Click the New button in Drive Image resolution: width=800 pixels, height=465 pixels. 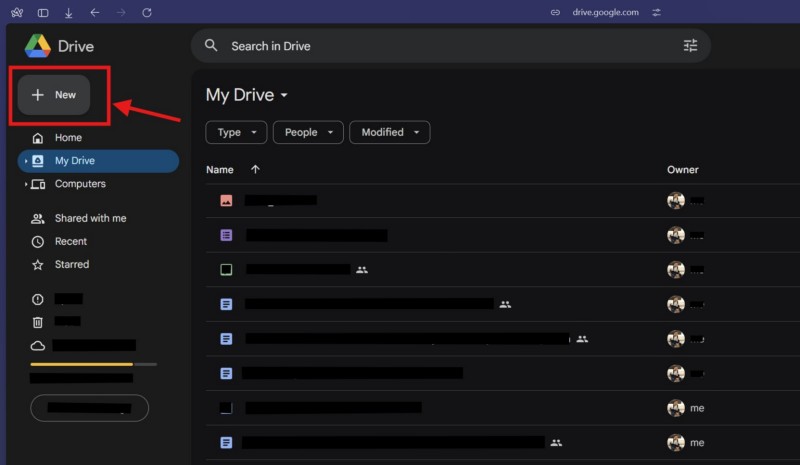point(54,95)
